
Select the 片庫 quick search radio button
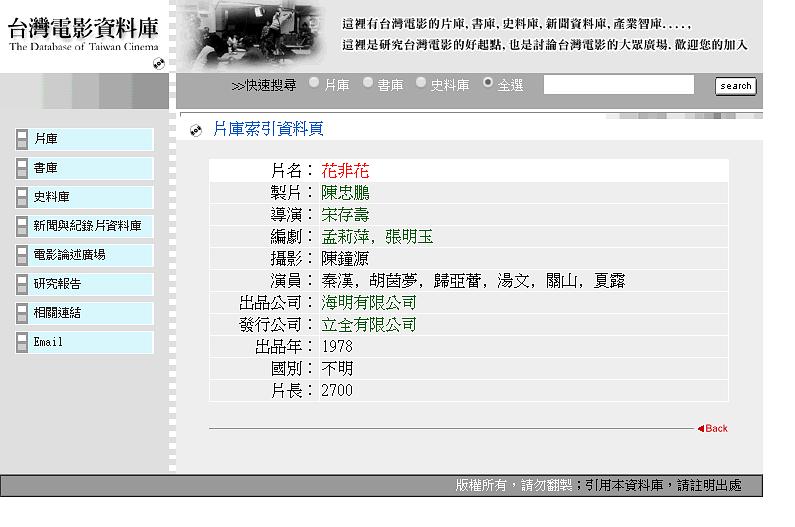point(315,84)
